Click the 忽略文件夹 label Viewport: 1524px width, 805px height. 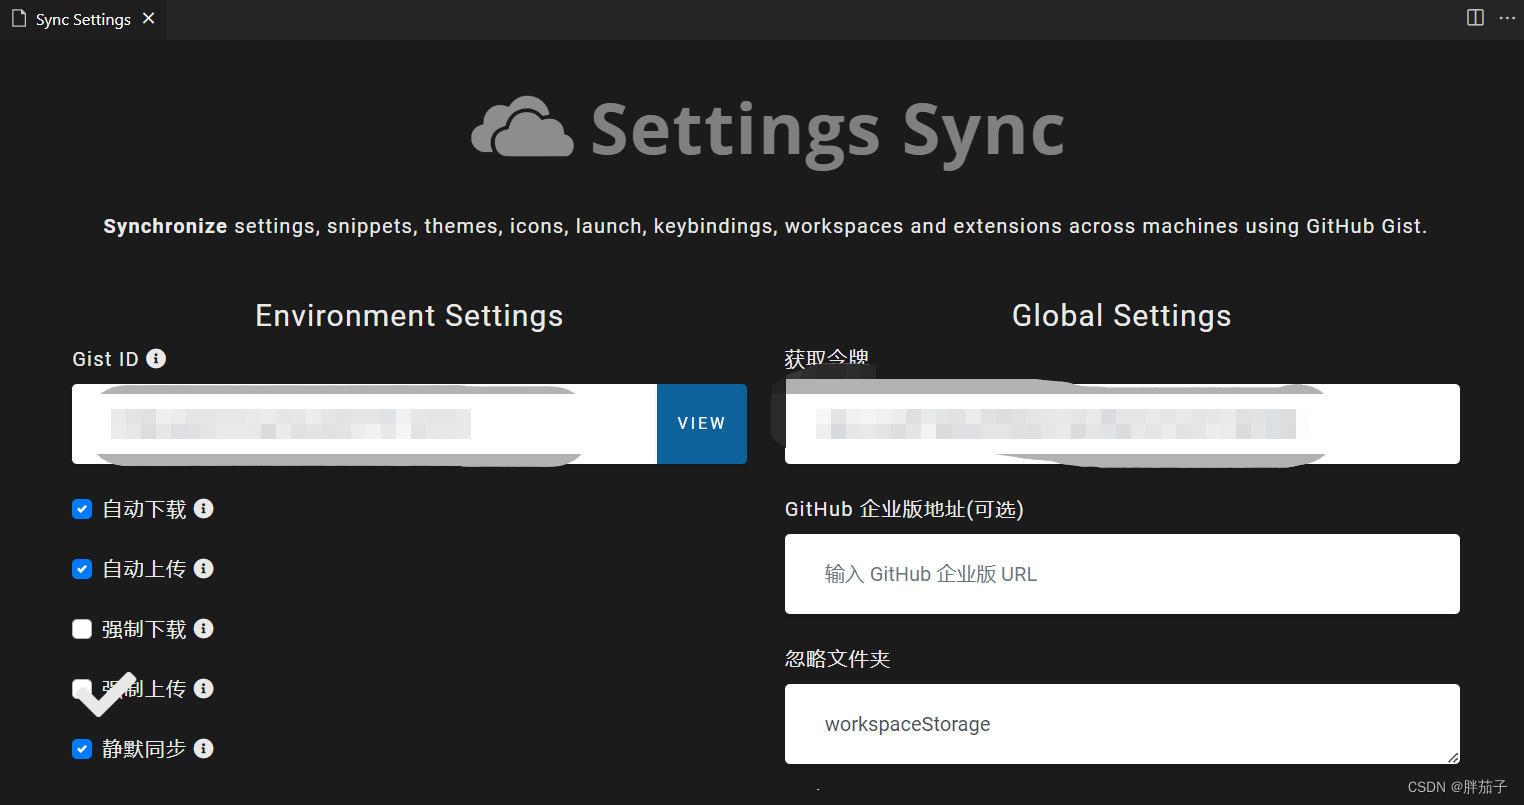click(x=838, y=659)
